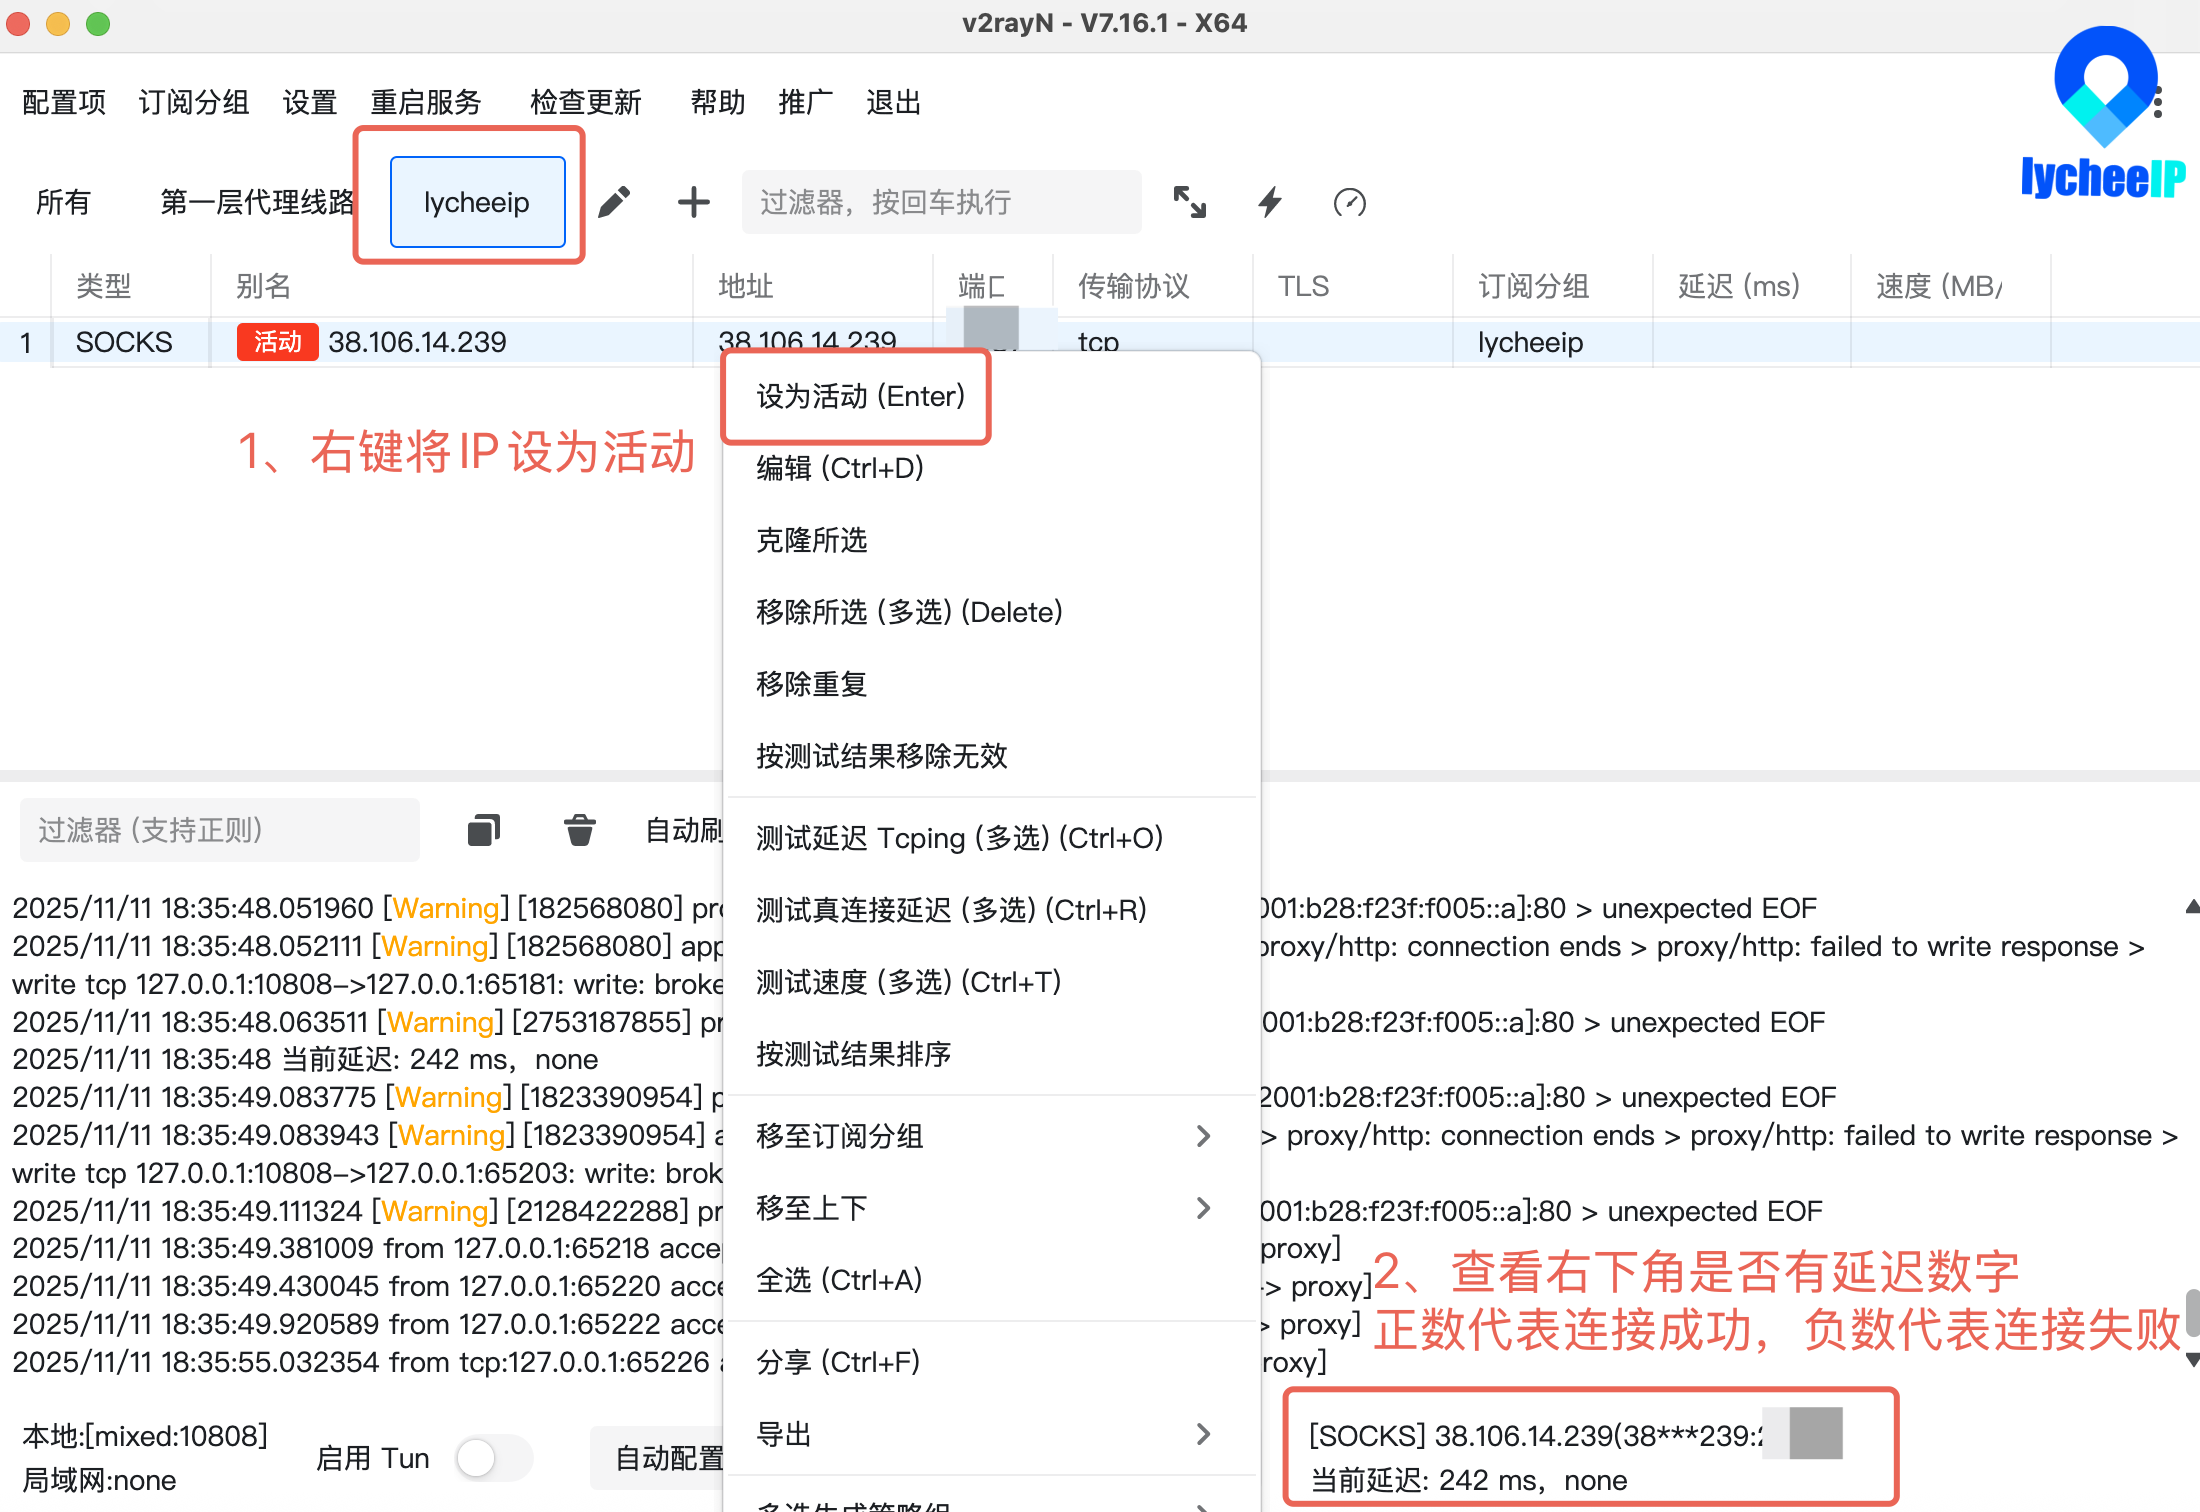Screen dimensions: 2200x1512
Task: Click the lightning bolt icon in toolbar
Action: pos(1269,202)
